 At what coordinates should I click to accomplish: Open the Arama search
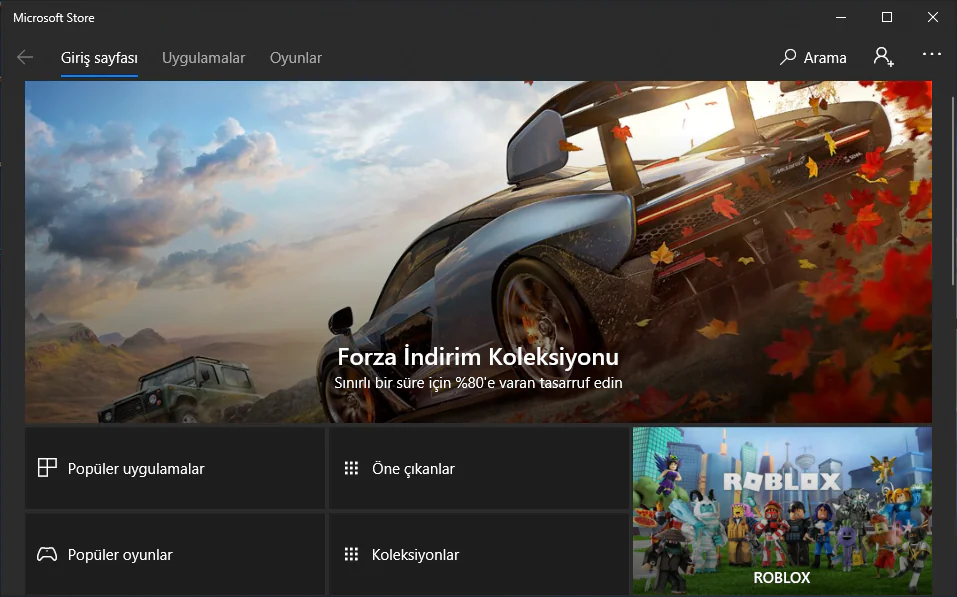click(x=813, y=57)
